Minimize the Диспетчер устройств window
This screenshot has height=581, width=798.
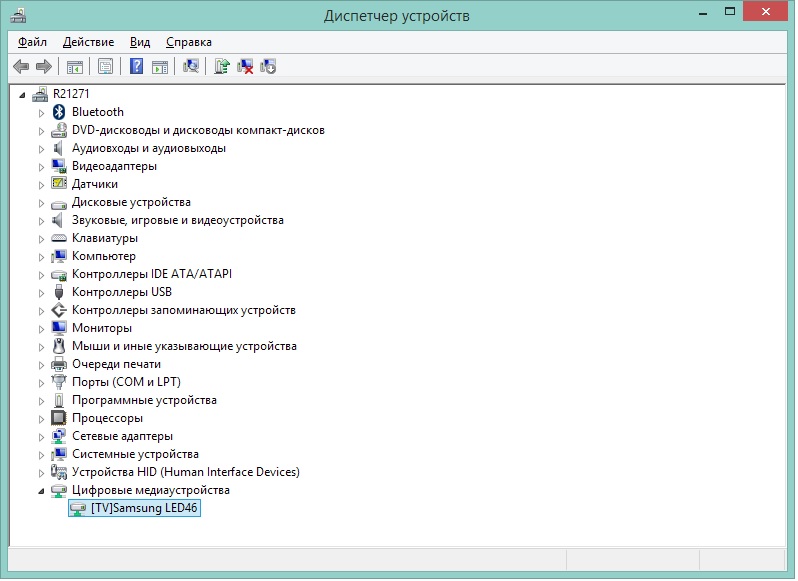point(703,13)
